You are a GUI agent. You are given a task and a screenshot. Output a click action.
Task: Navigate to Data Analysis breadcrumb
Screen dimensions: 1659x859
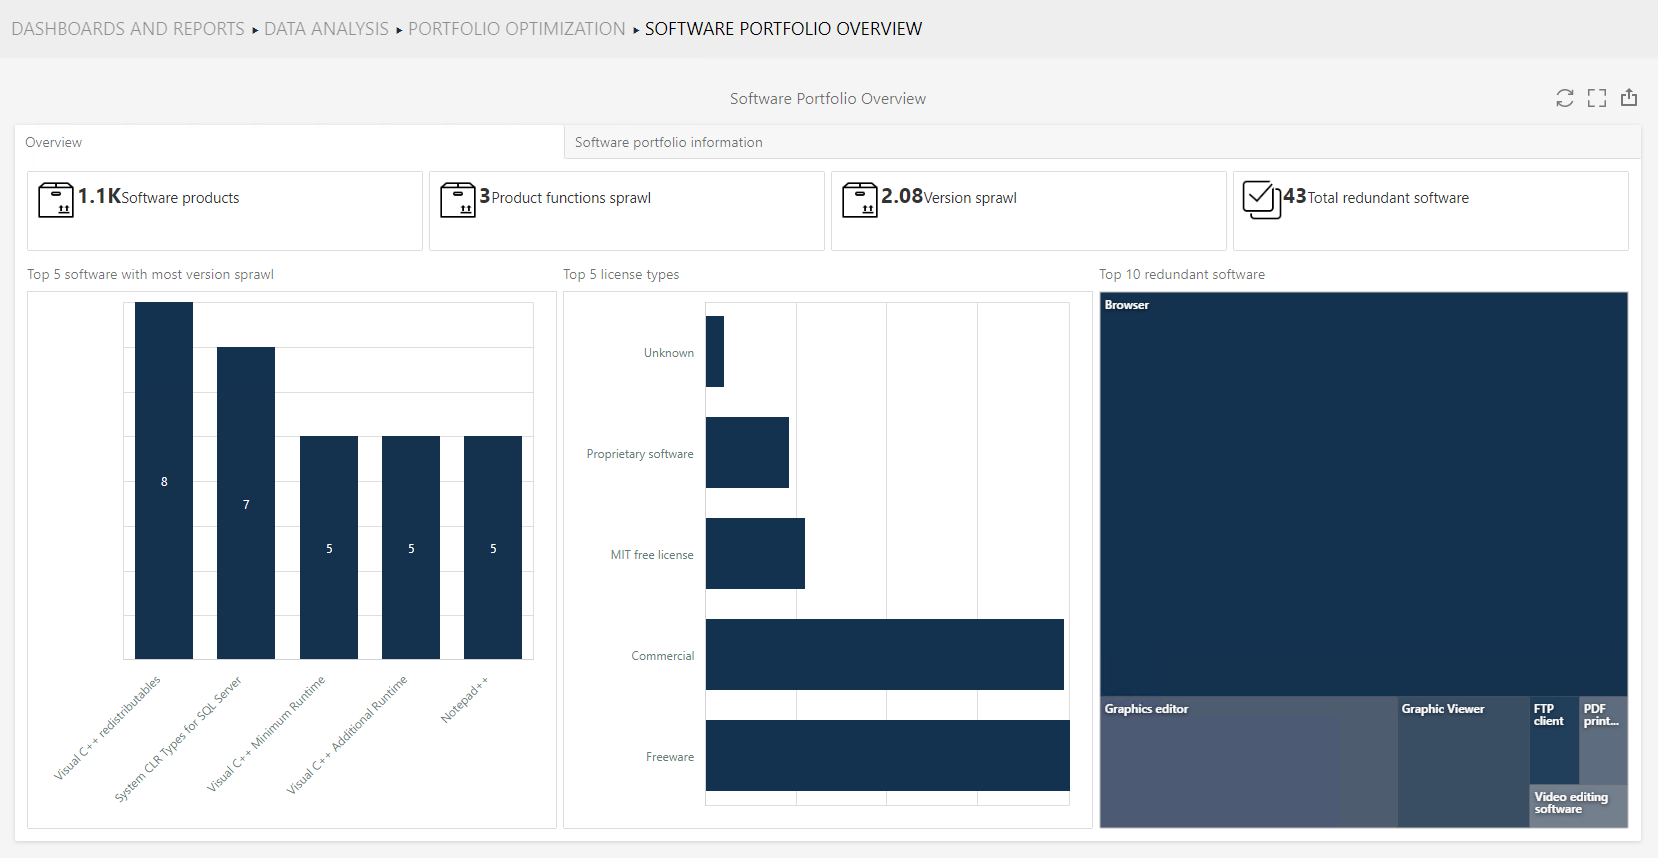coord(326,29)
